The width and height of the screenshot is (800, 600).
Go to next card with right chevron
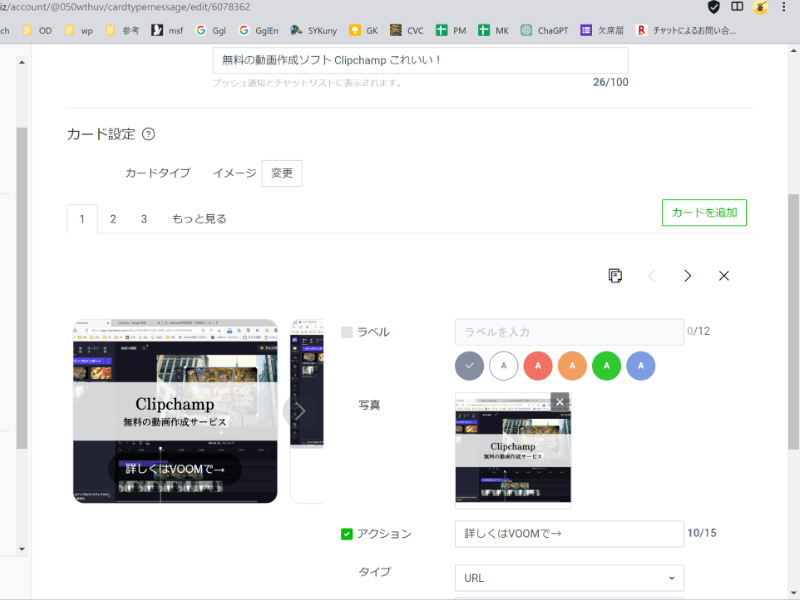click(x=688, y=276)
